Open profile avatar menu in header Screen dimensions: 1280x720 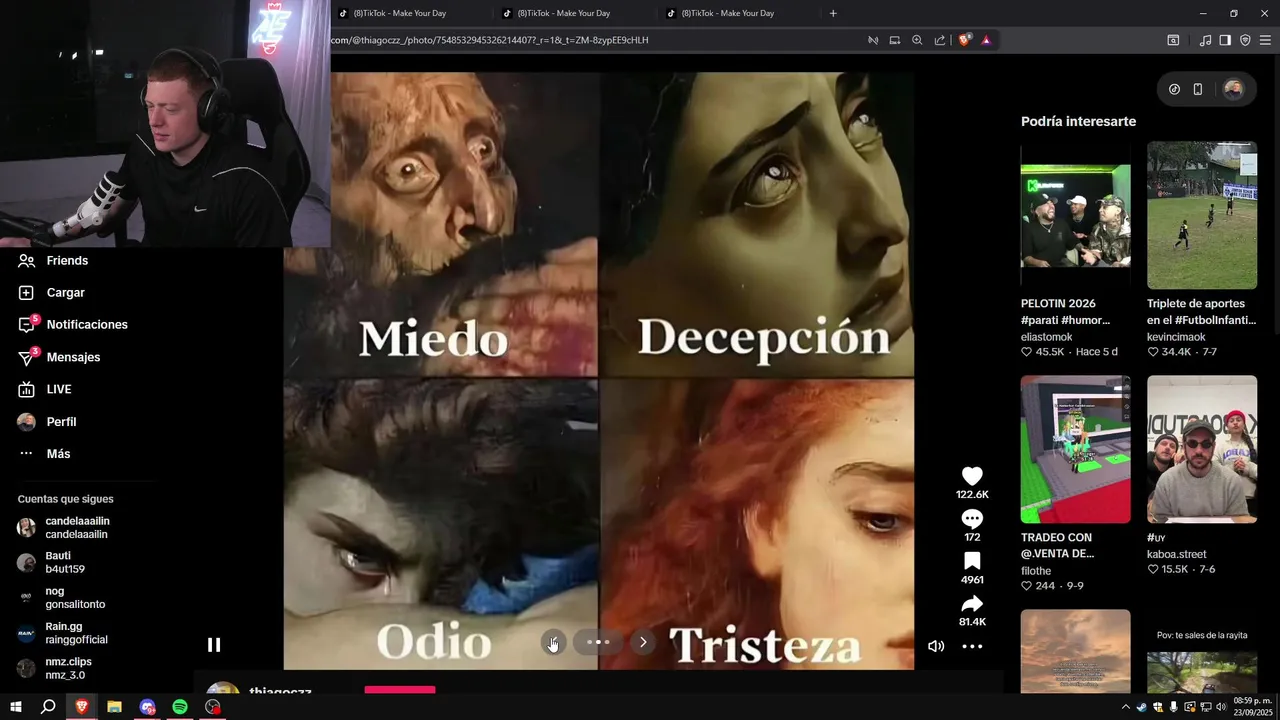point(1233,89)
